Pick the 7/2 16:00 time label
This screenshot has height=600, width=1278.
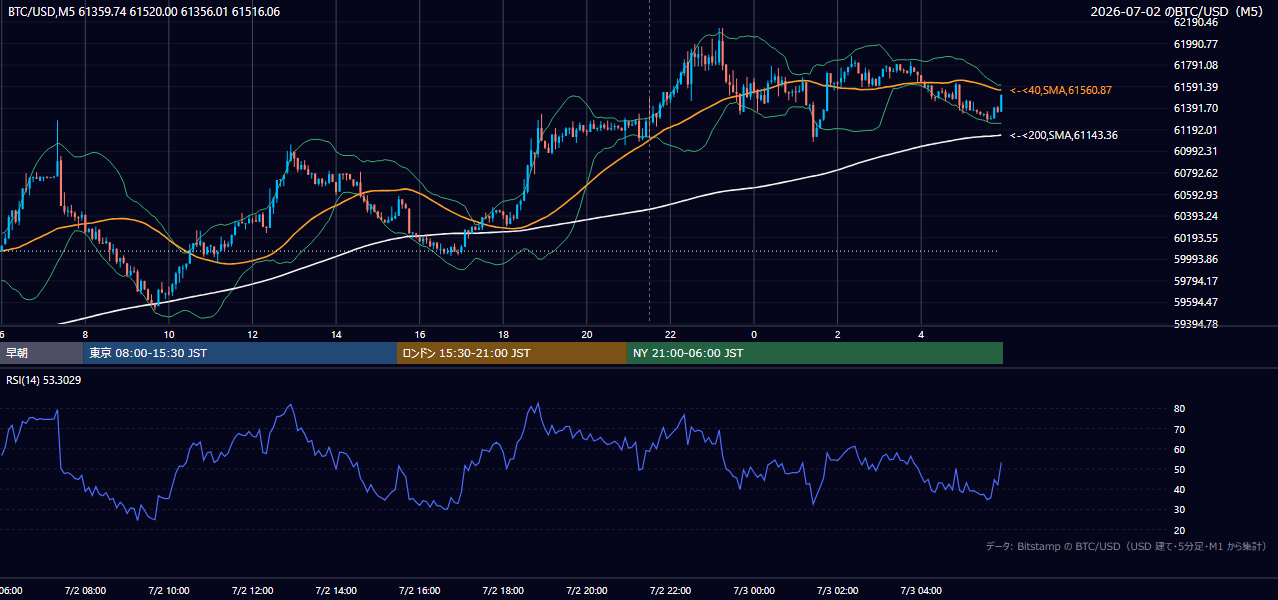pyautogui.click(x=420, y=591)
